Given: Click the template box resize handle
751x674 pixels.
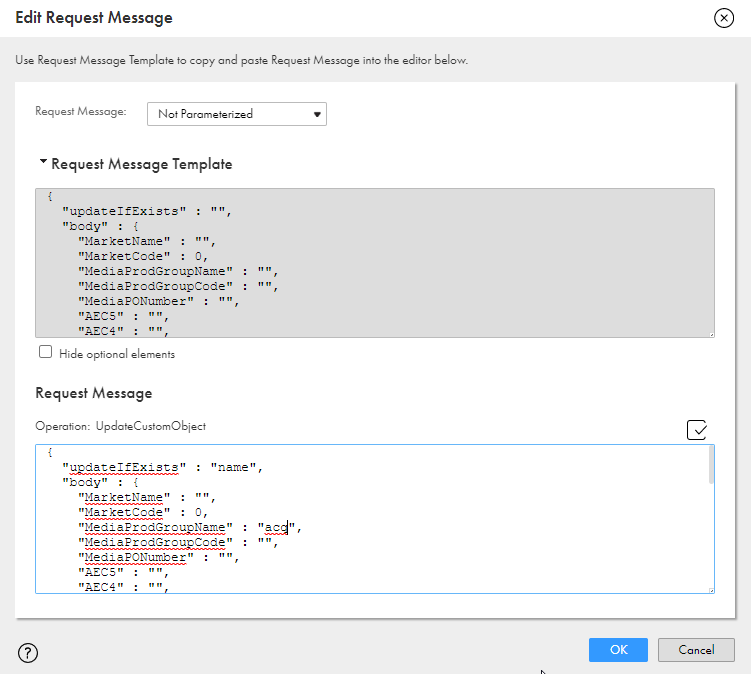Looking at the screenshot, I should click(712, 335).
